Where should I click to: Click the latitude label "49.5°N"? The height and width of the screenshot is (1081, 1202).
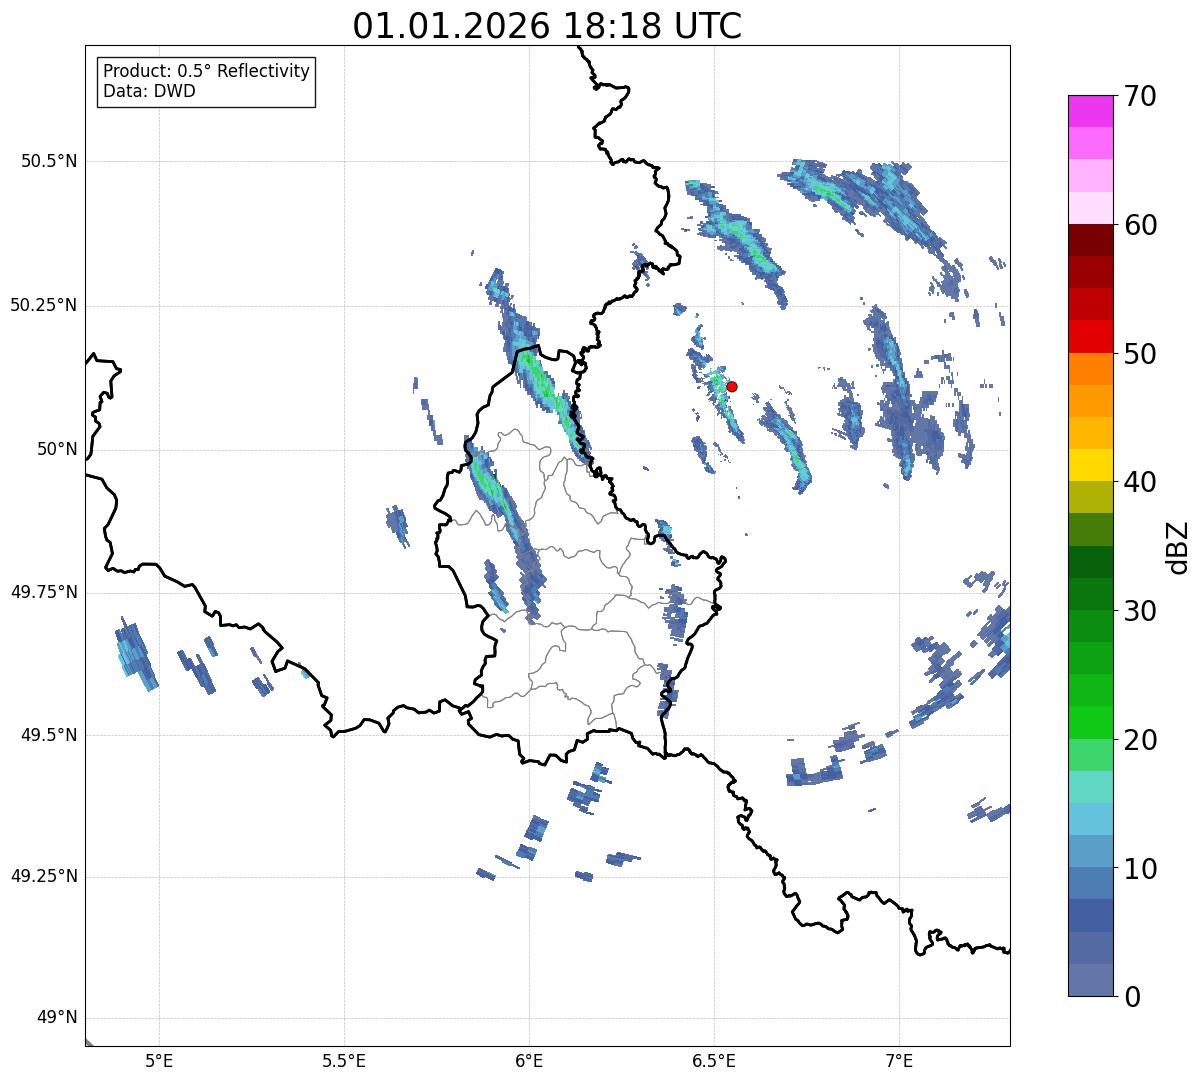tap(49, 735)
